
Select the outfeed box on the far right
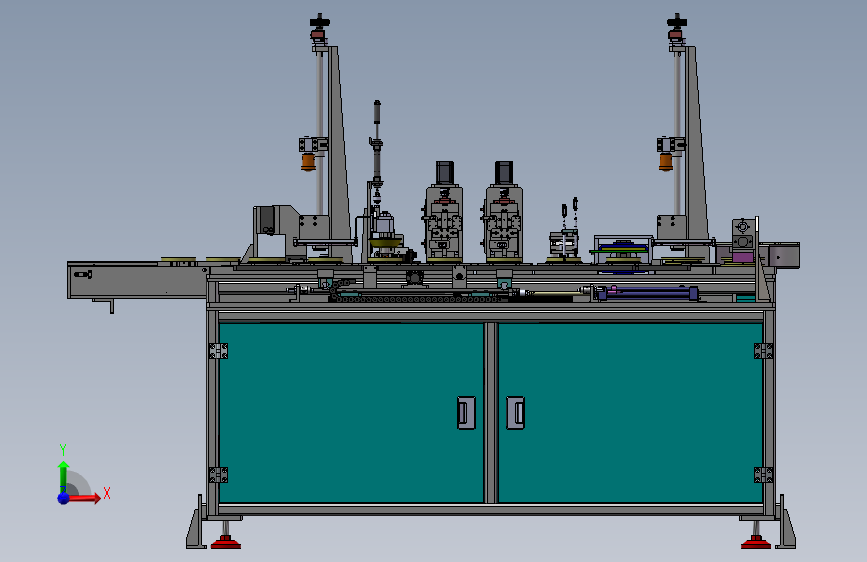click(784, 256)
